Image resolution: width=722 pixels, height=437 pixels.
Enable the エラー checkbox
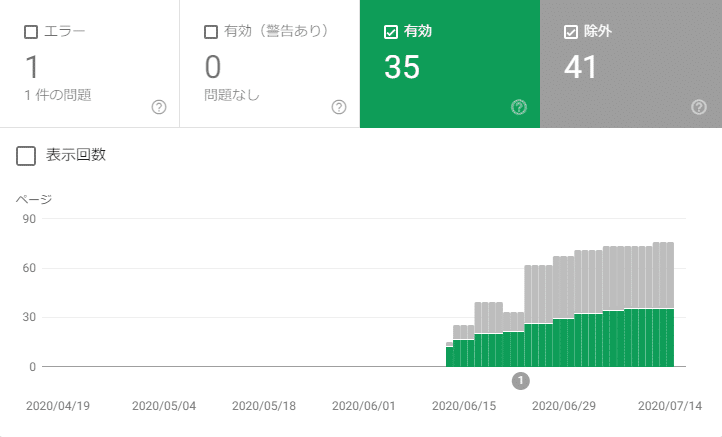tap(31, 32)
